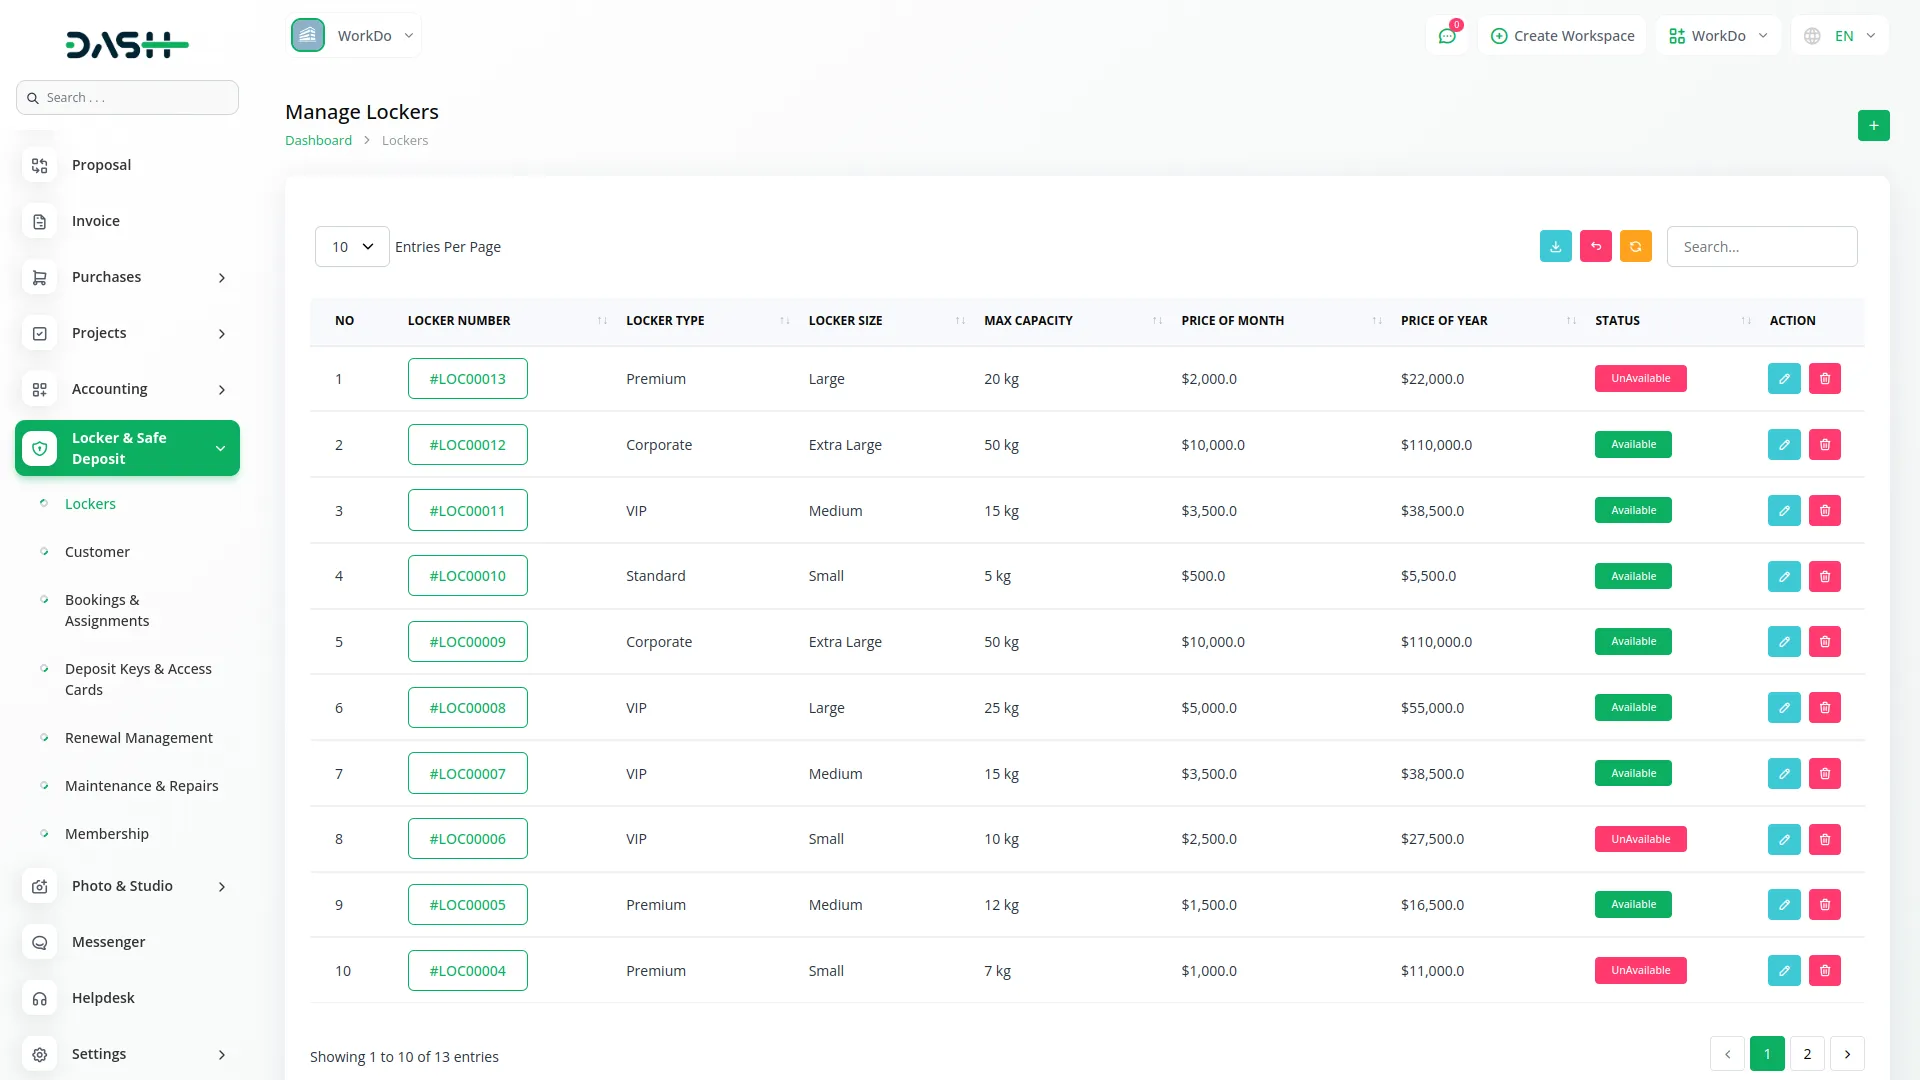Click the delete trash icon for #LOC00012

pyautogui.click(x=1825, y=444)
